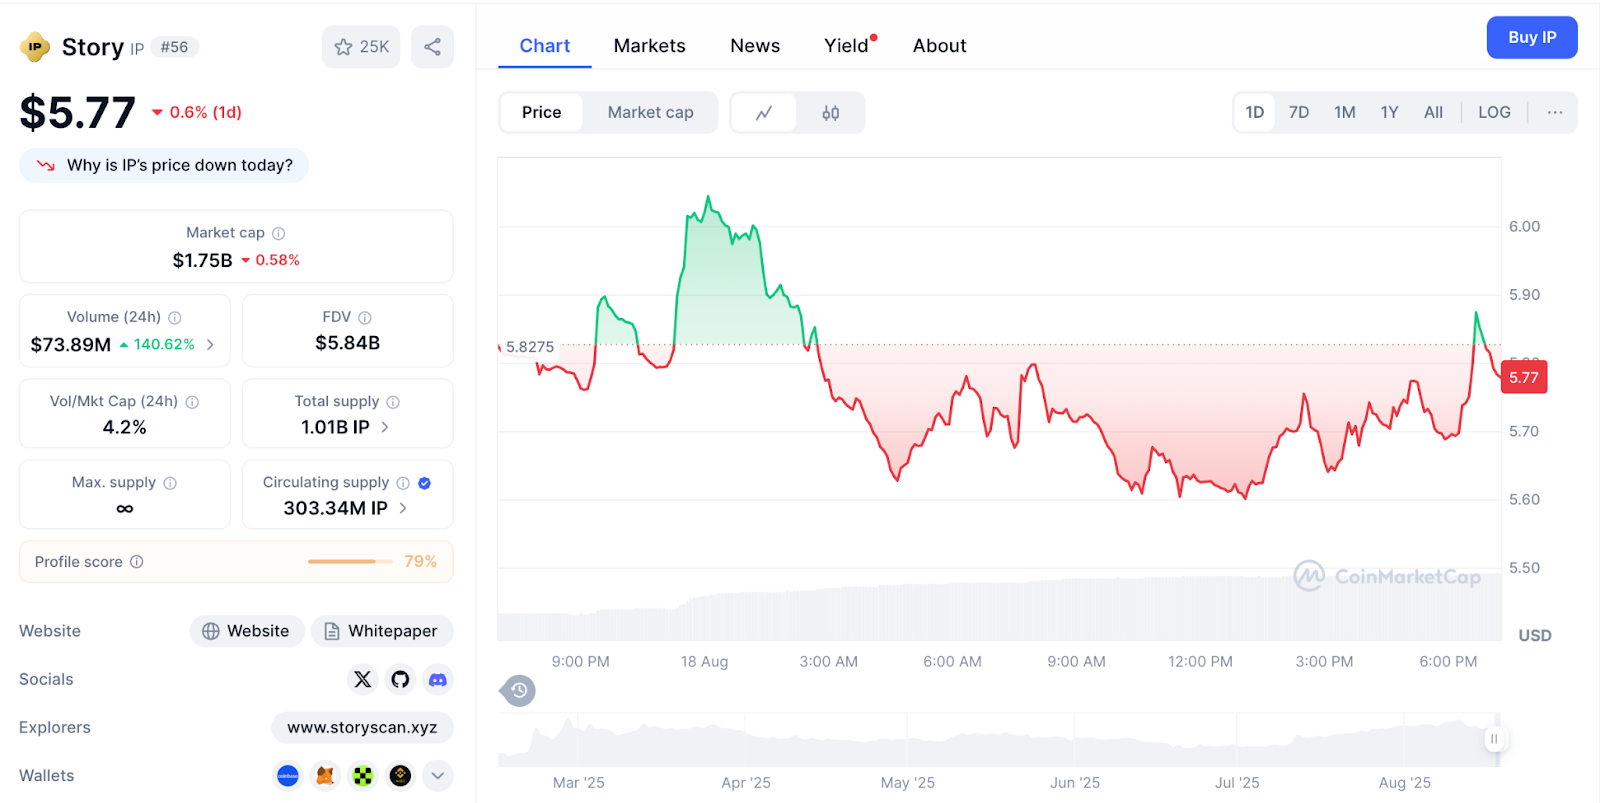Open the News tab

755,46
